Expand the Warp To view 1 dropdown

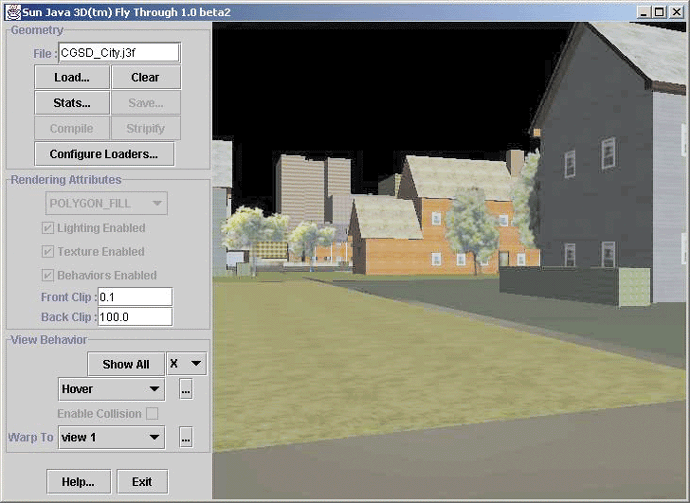(111, 437)
